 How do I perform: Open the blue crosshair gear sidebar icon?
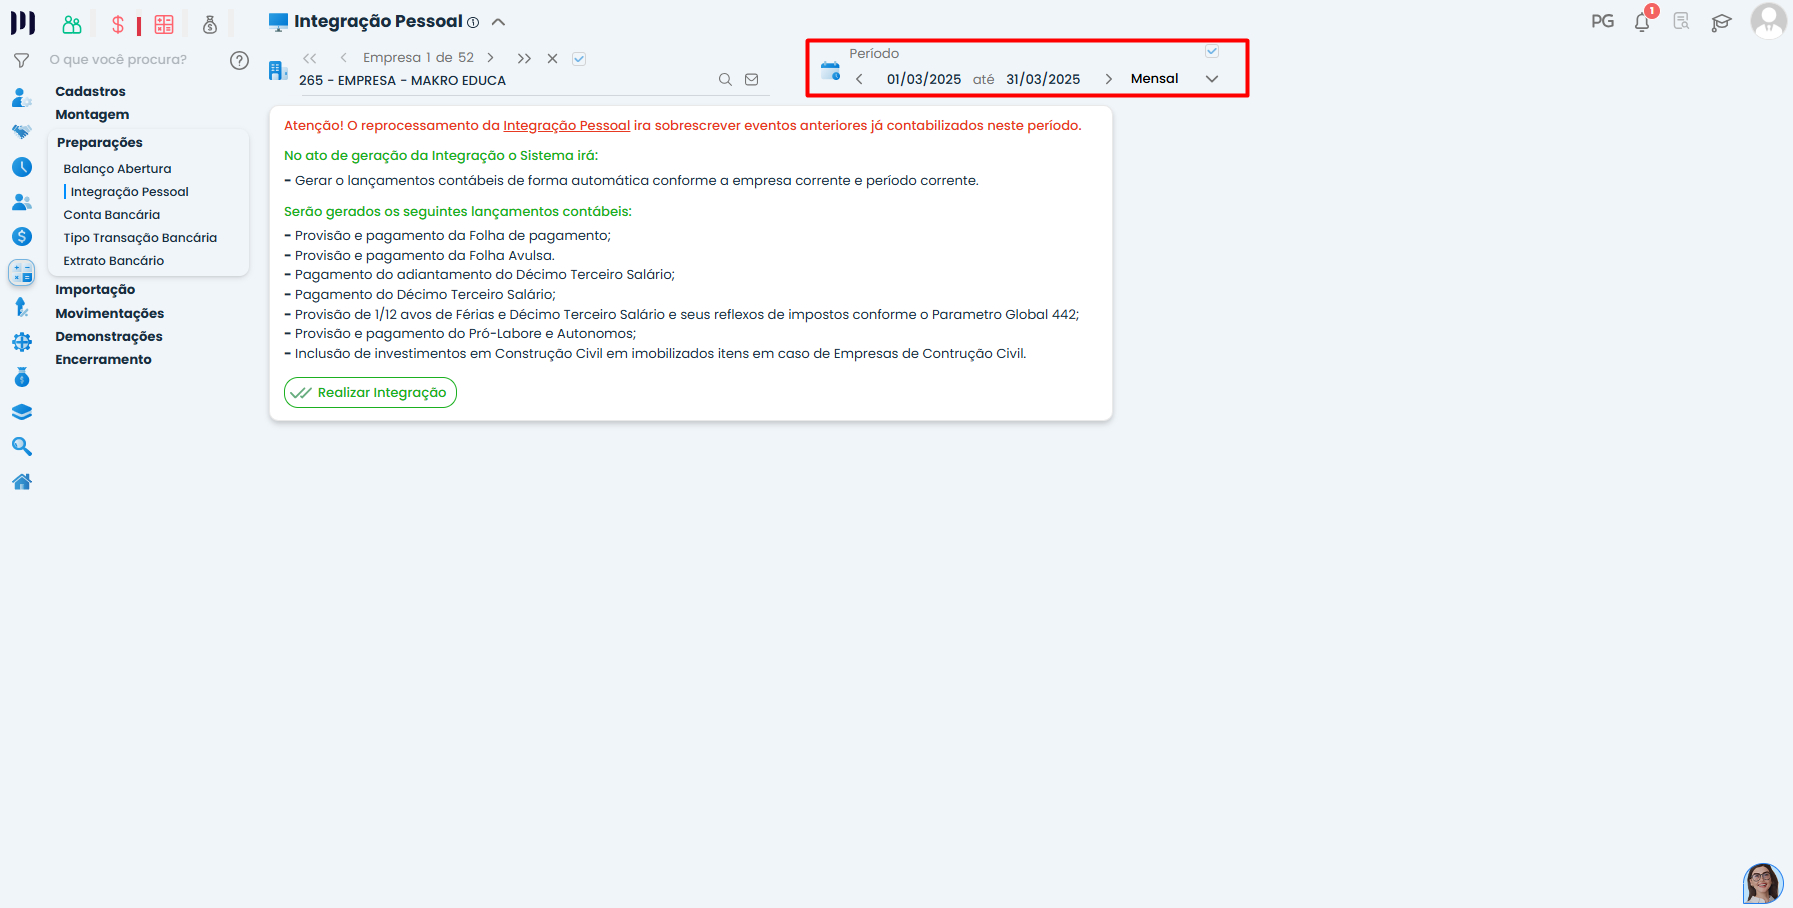[21, 342]
